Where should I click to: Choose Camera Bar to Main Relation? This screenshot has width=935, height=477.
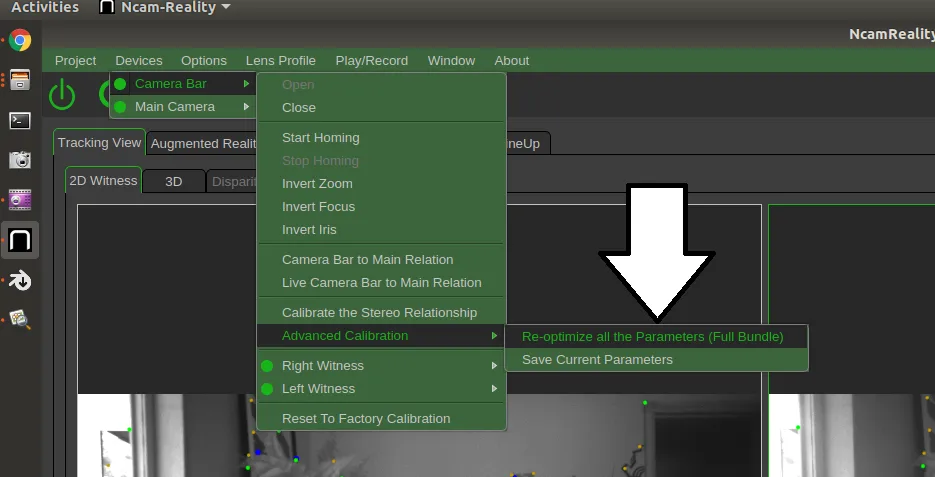(x=382, y=260)
